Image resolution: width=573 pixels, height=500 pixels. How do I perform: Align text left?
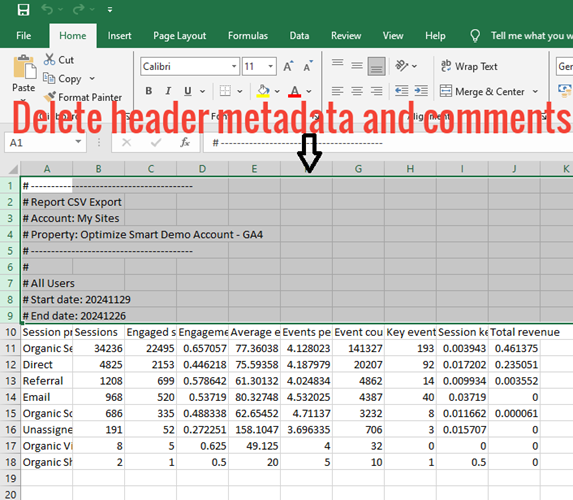tap(337, 91)
